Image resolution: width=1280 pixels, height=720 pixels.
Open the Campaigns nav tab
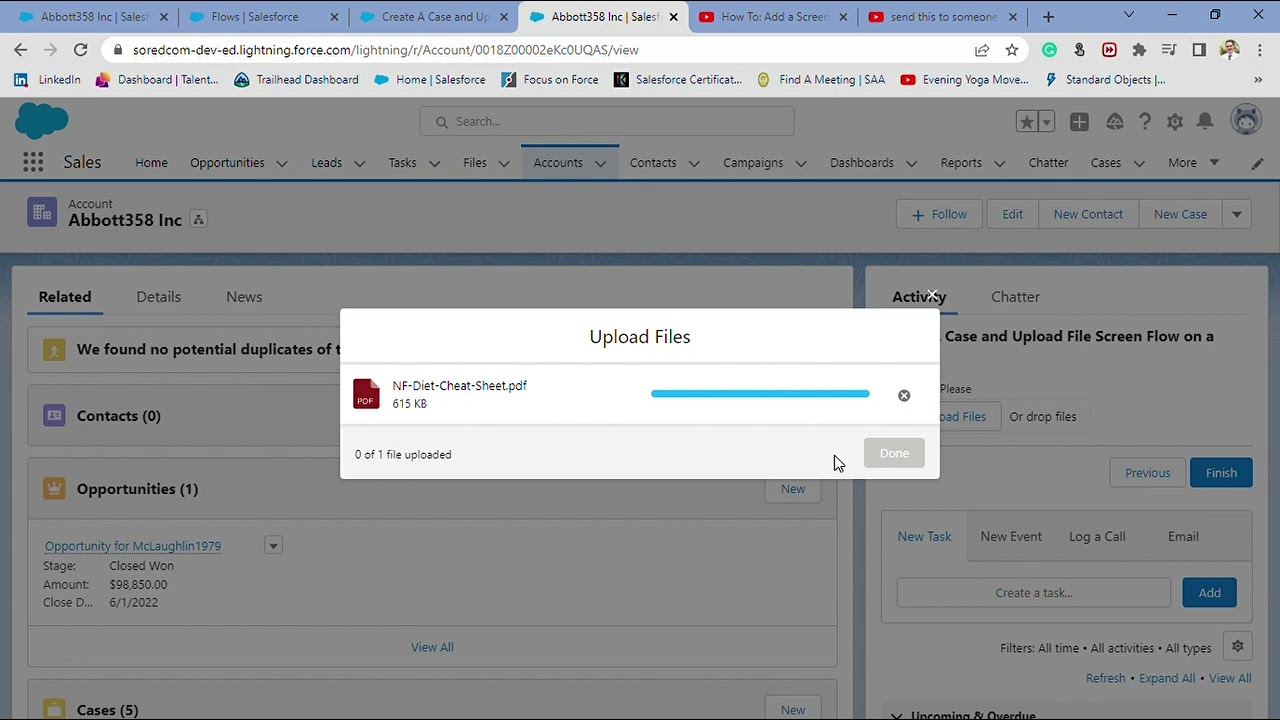[x=753, y=162]
